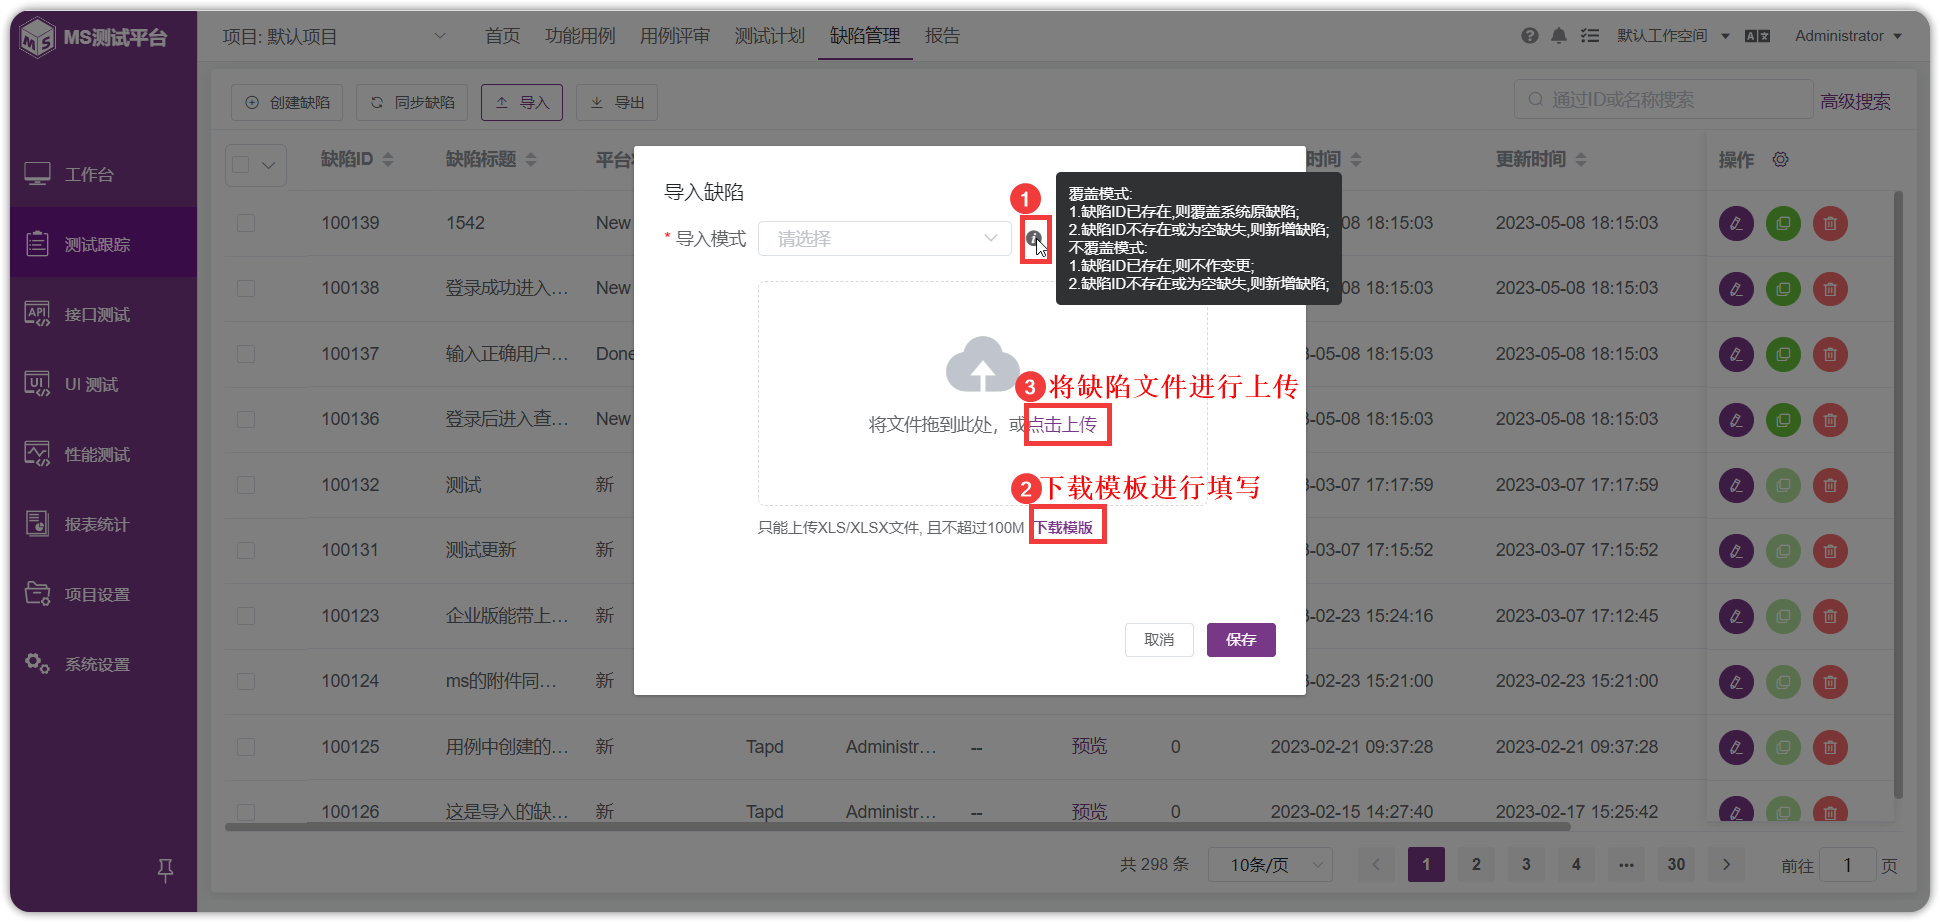Click the 下载模版 link
This screenshot has width=1940, height=922.
pyautogui.click(x=1064, y=527)
